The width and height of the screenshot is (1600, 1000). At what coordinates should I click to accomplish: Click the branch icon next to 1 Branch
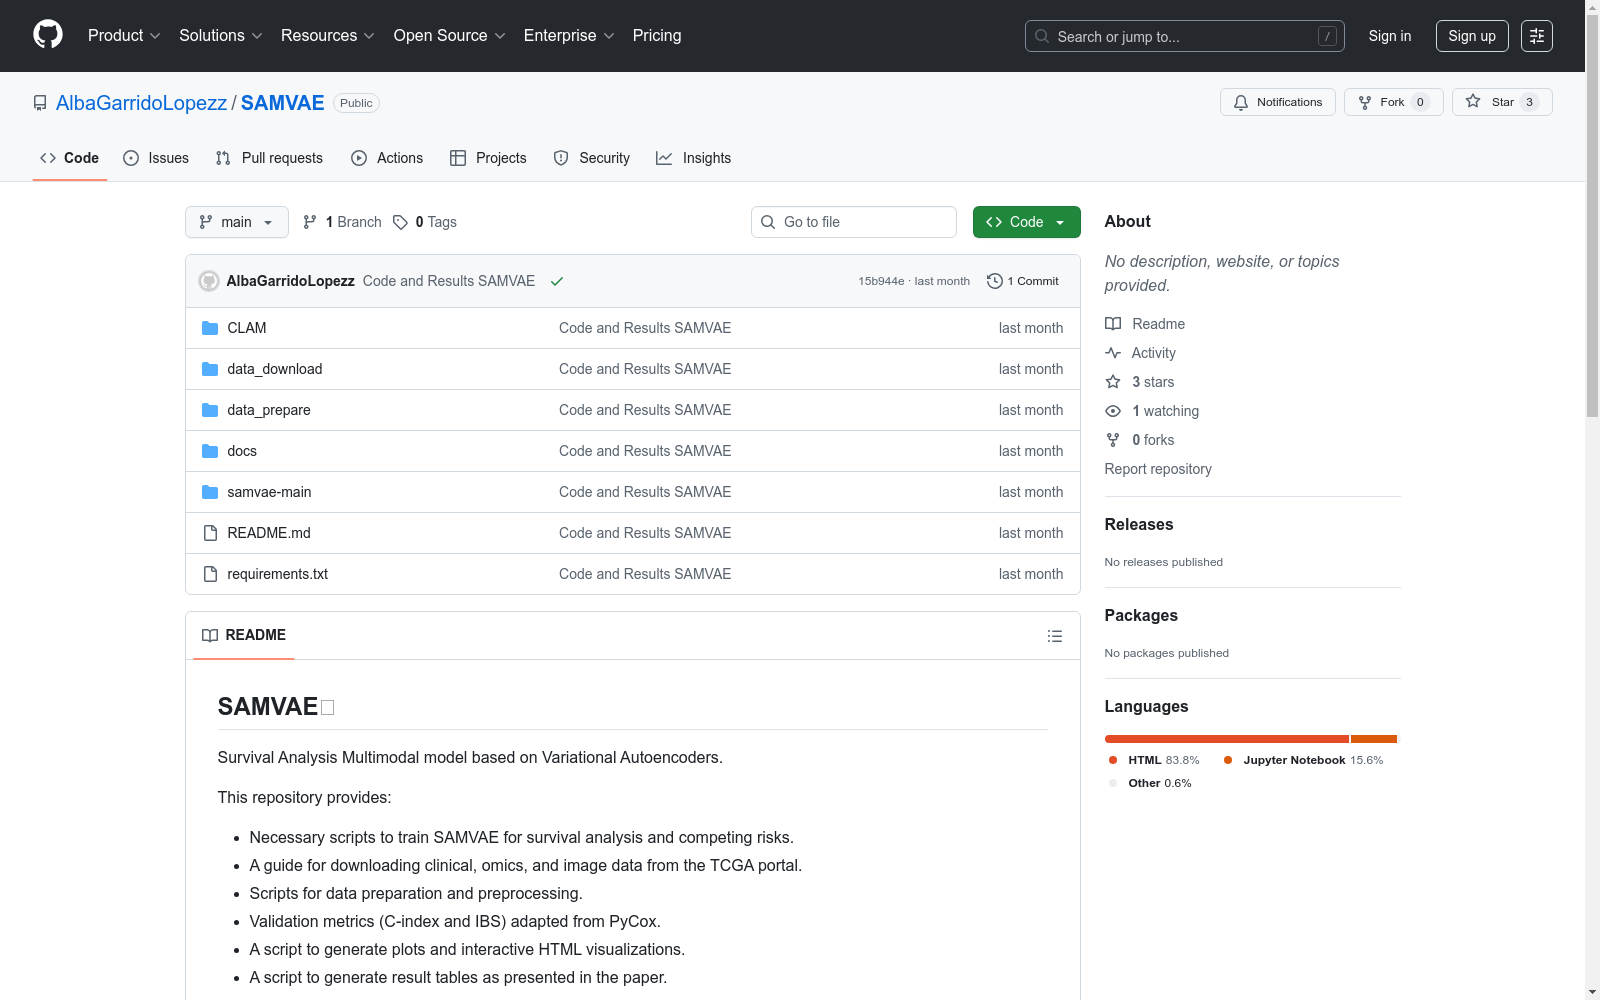310,222
